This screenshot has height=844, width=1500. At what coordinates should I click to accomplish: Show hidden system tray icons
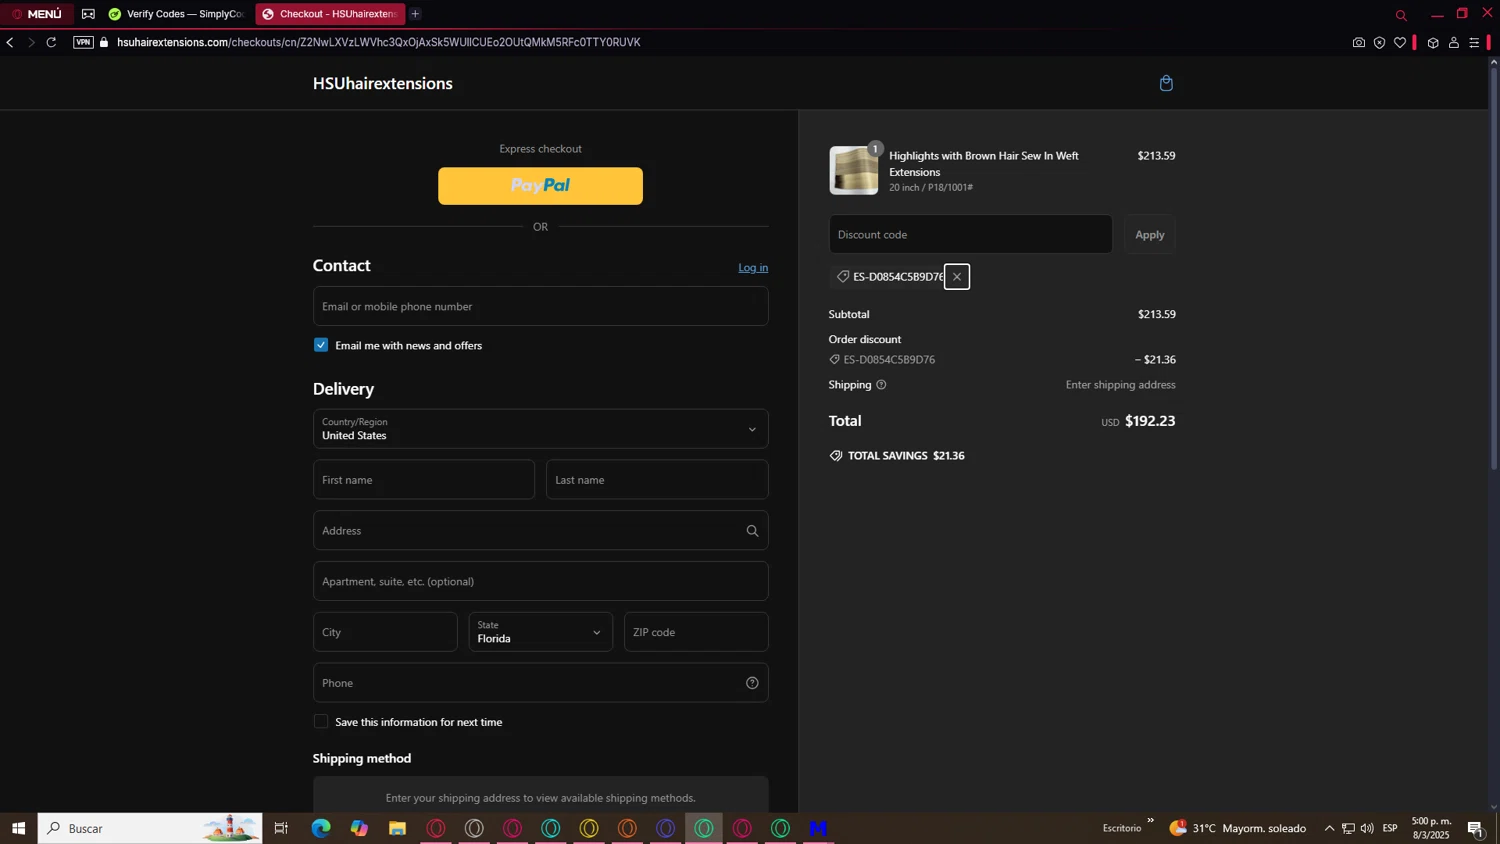coord(1329,828)
